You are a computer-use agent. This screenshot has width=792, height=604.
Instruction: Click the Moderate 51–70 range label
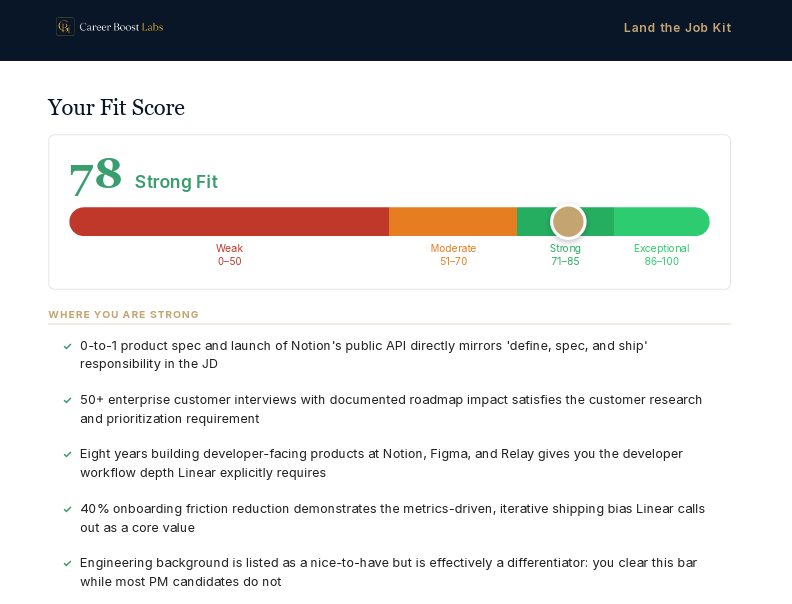click(453, 255)
